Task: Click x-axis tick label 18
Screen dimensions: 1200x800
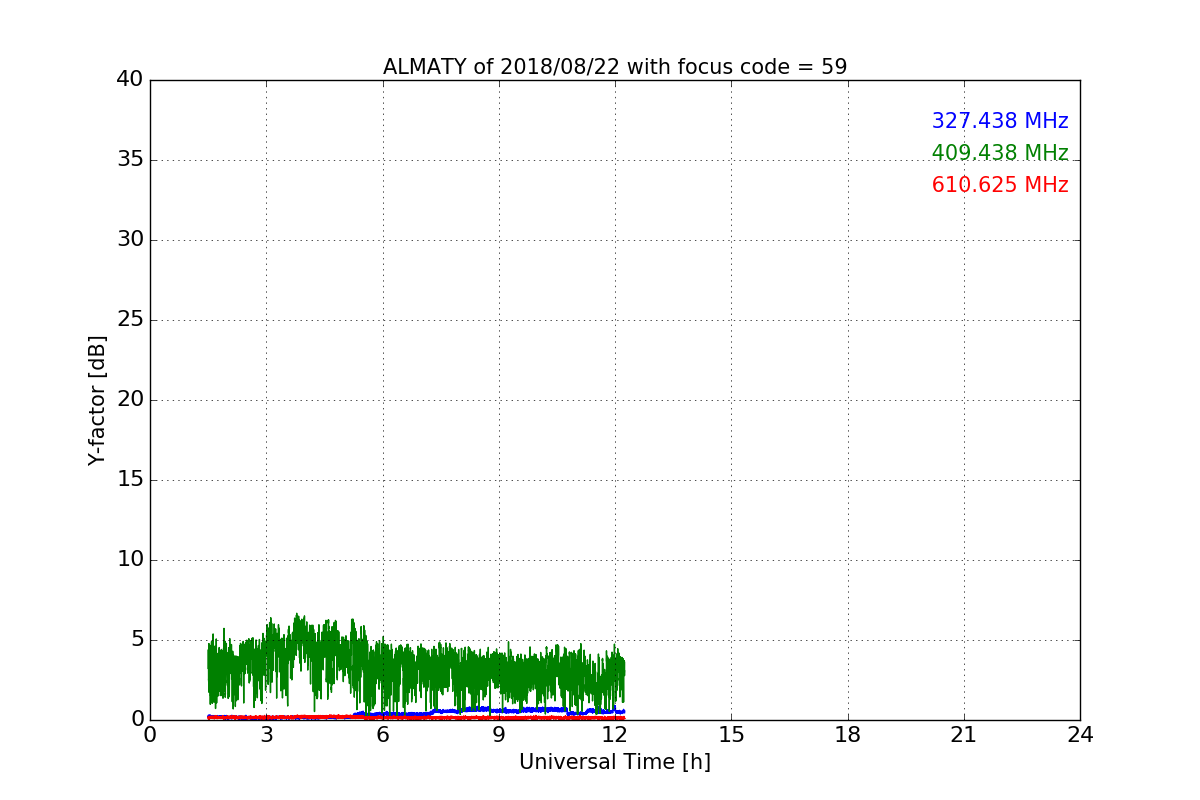Action: [848, 735]
